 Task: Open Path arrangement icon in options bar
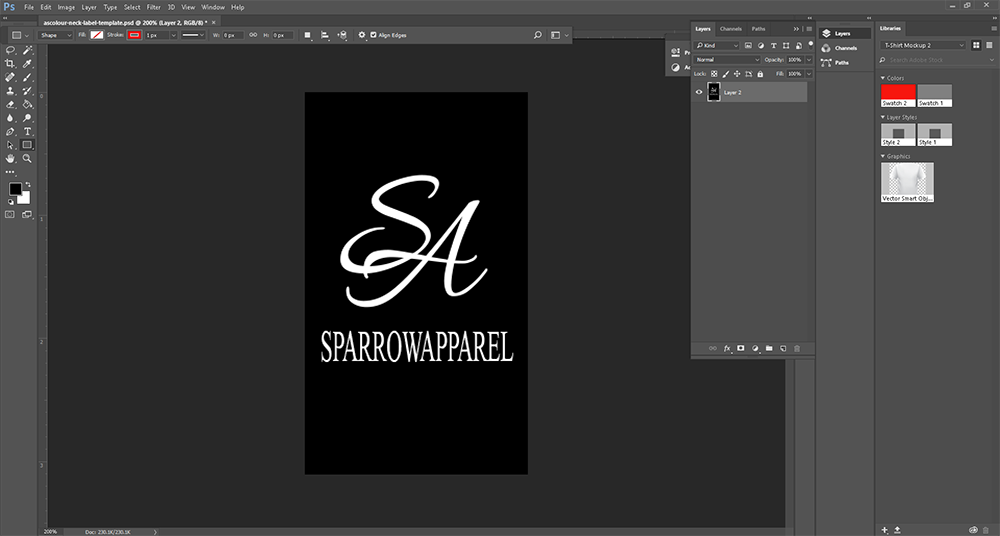pos(342,35)
